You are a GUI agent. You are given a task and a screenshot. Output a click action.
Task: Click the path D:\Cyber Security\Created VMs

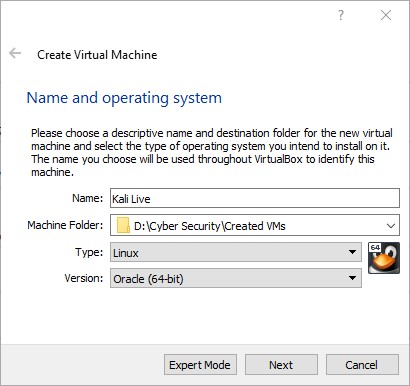click(x=210, y=226)
